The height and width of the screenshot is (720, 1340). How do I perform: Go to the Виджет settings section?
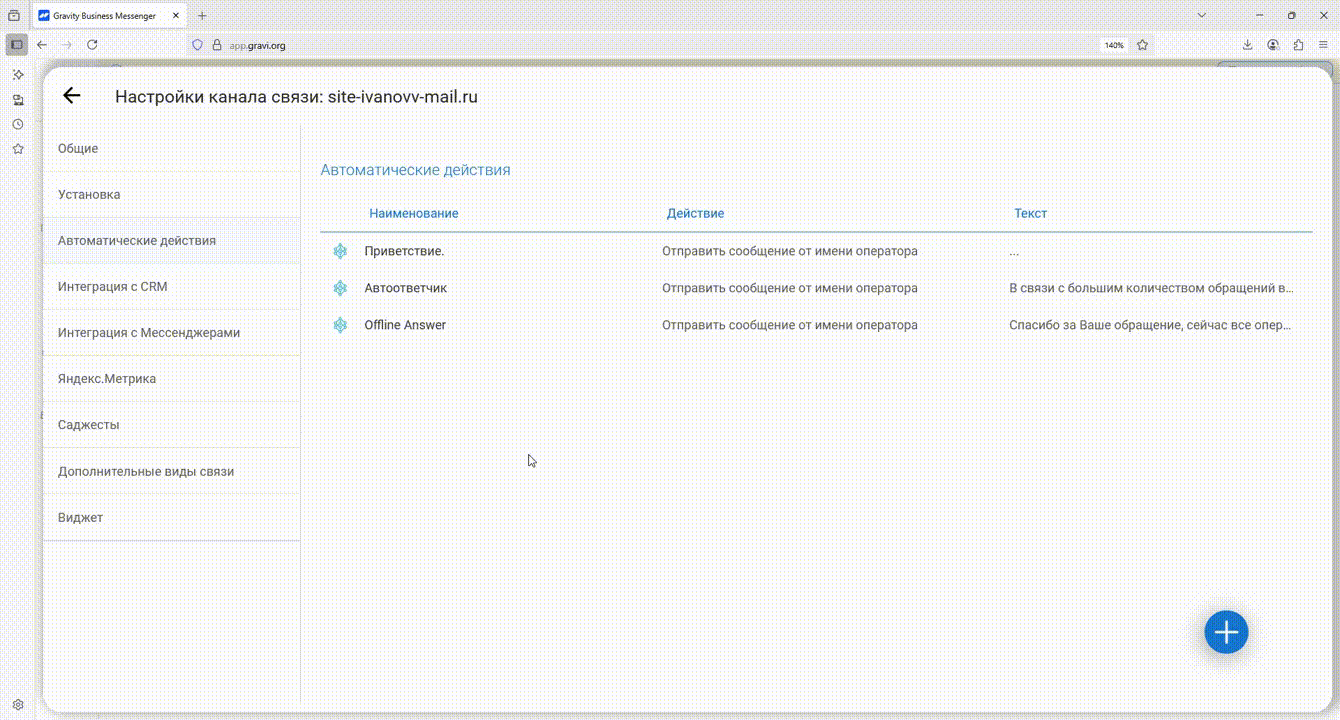[x=80, y=517]
